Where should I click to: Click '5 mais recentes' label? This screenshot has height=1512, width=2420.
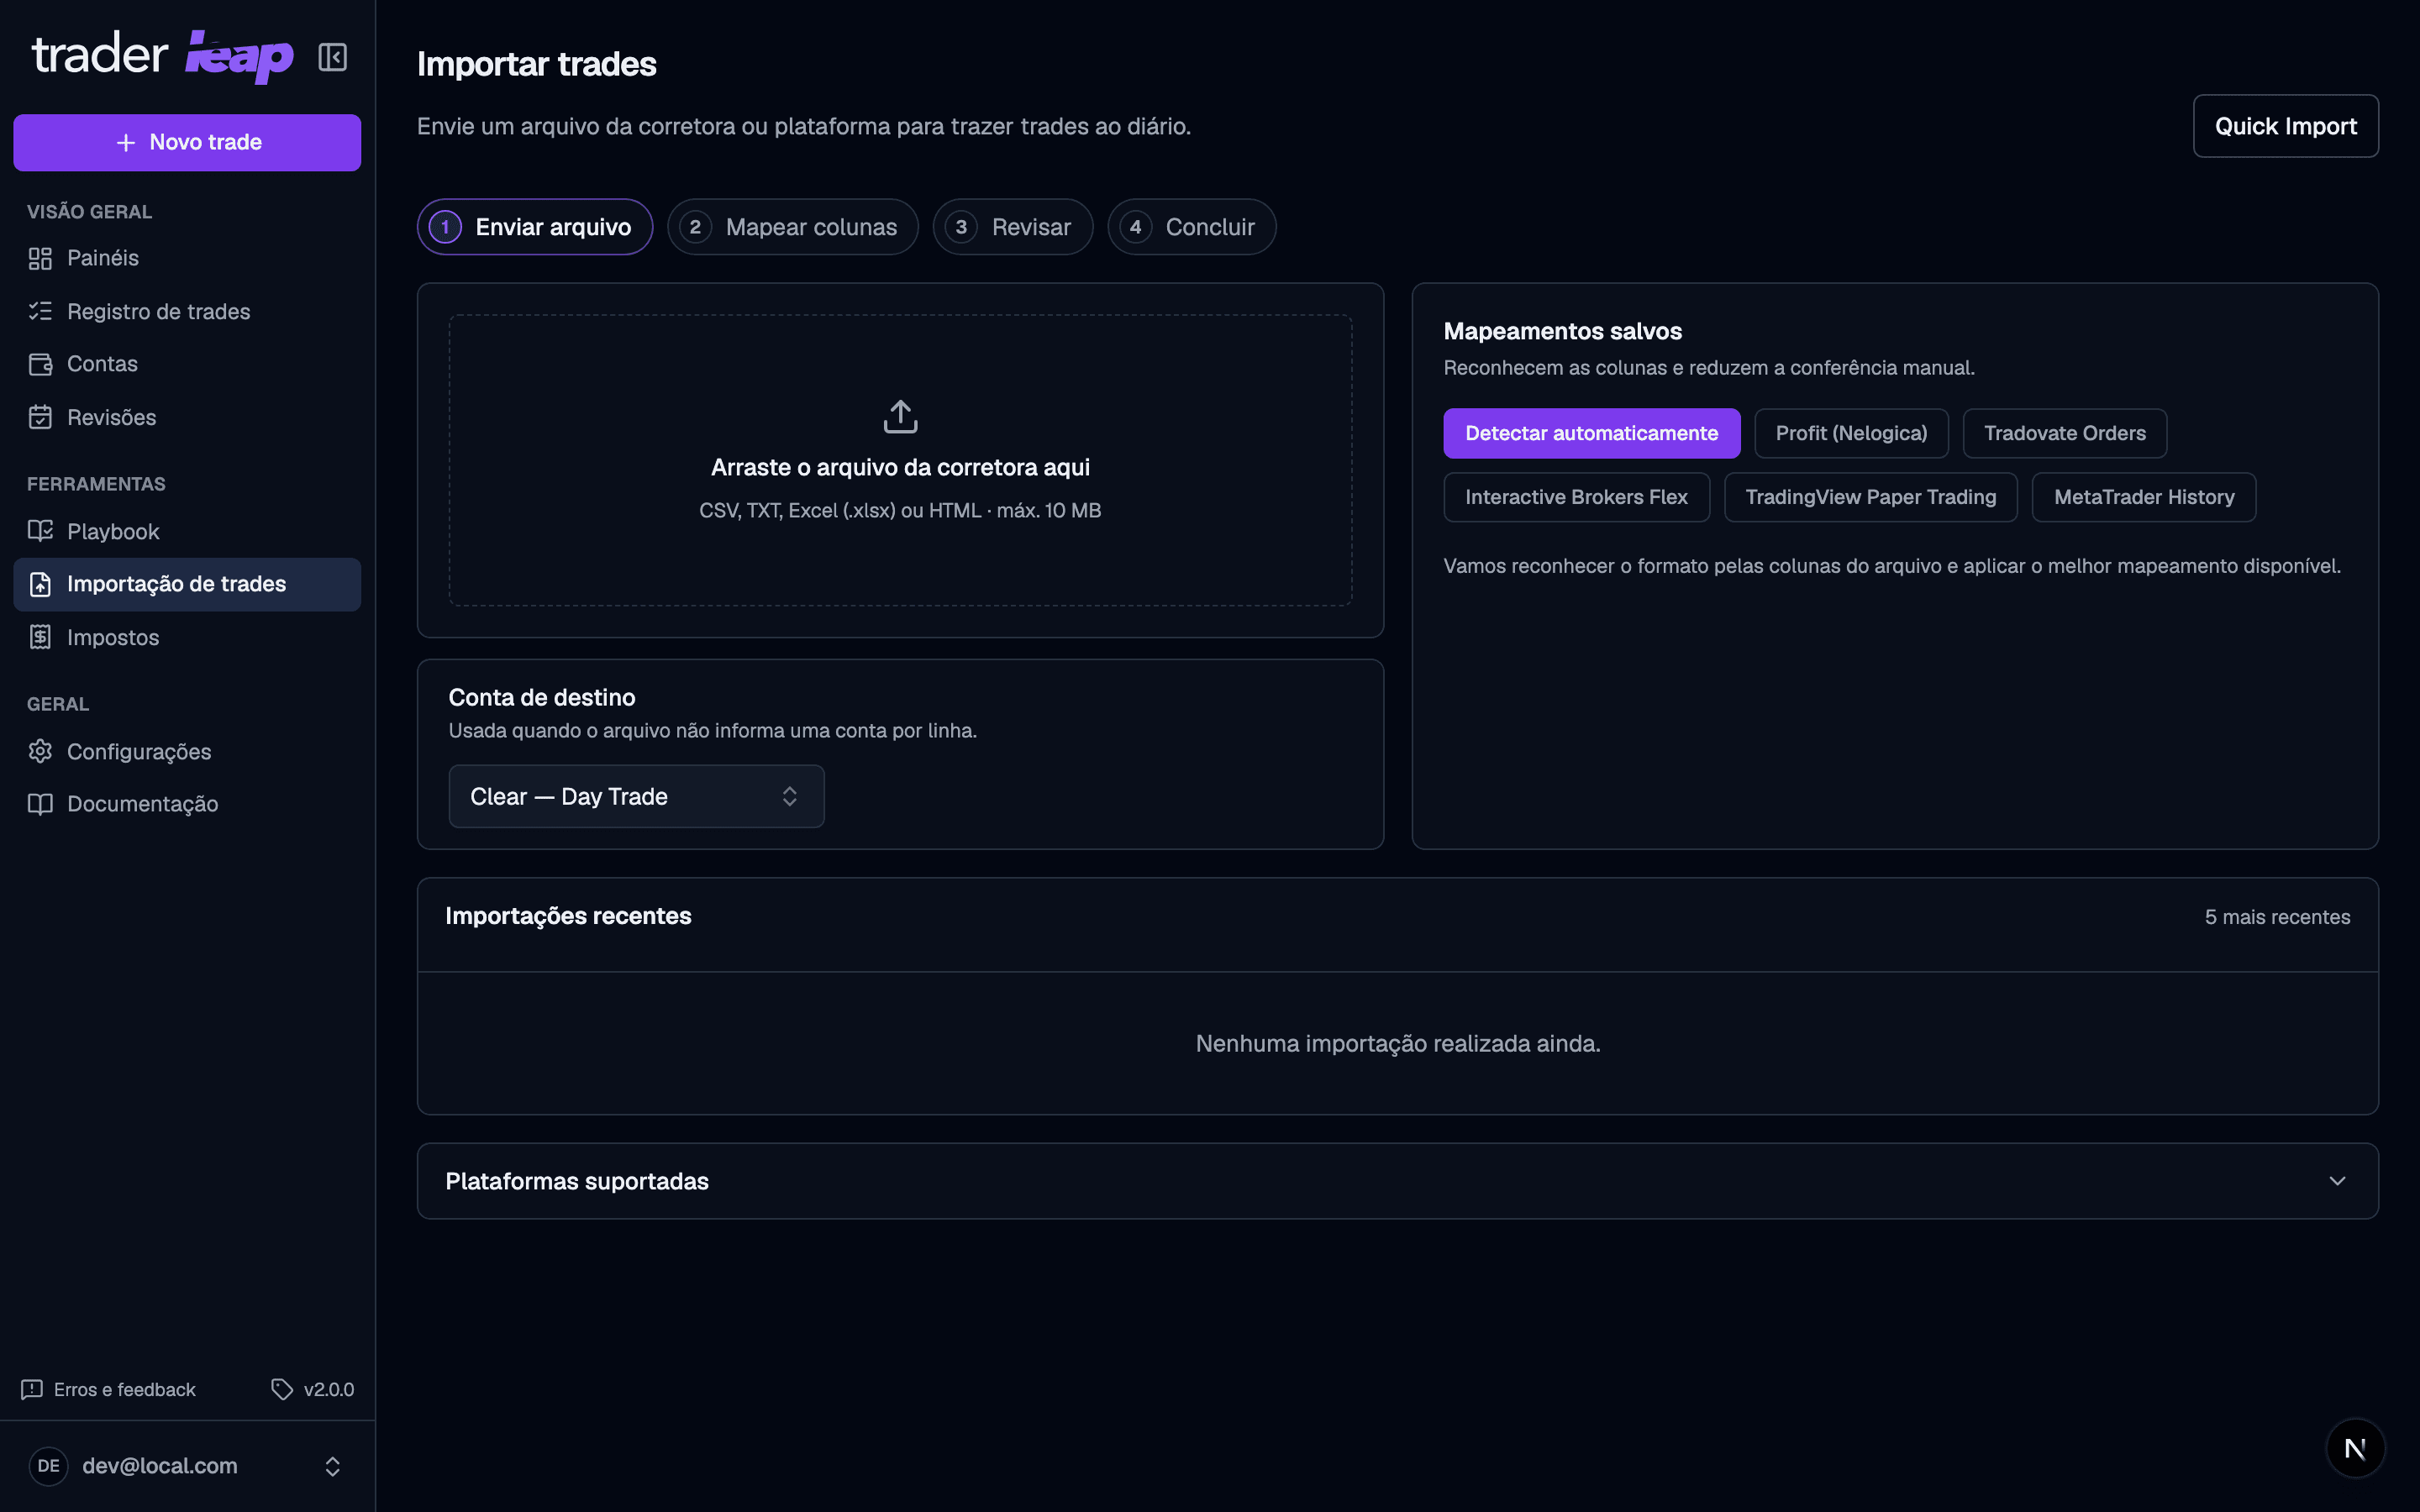2277,917
